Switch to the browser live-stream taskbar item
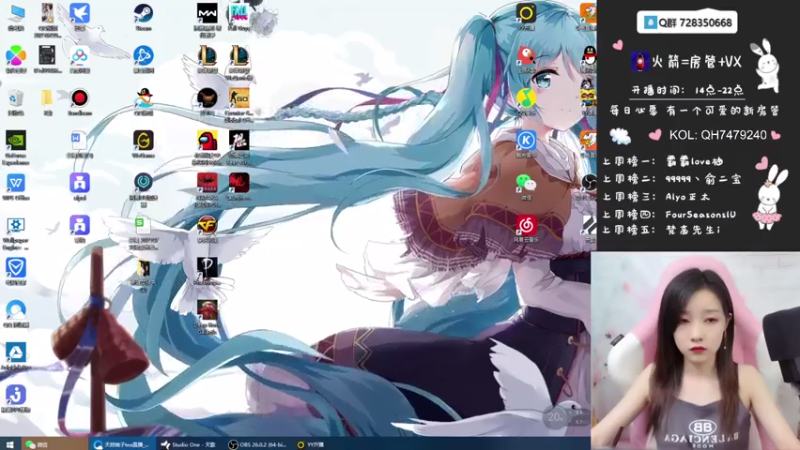The height and width of the screenshot is (450, 800). click(122, 444)
